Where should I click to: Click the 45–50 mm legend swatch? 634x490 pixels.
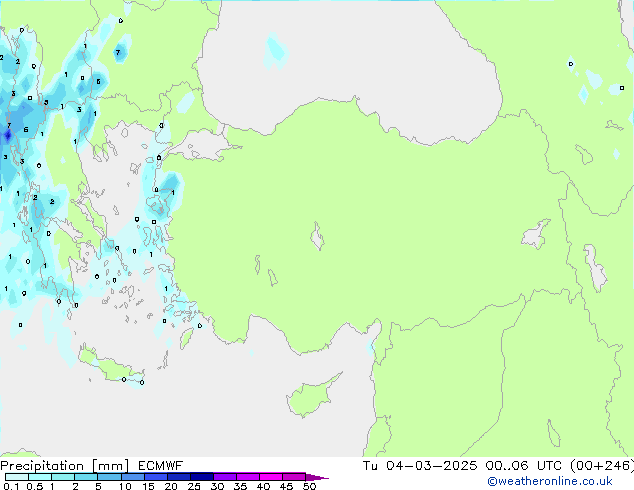click(x=294, y=477)
